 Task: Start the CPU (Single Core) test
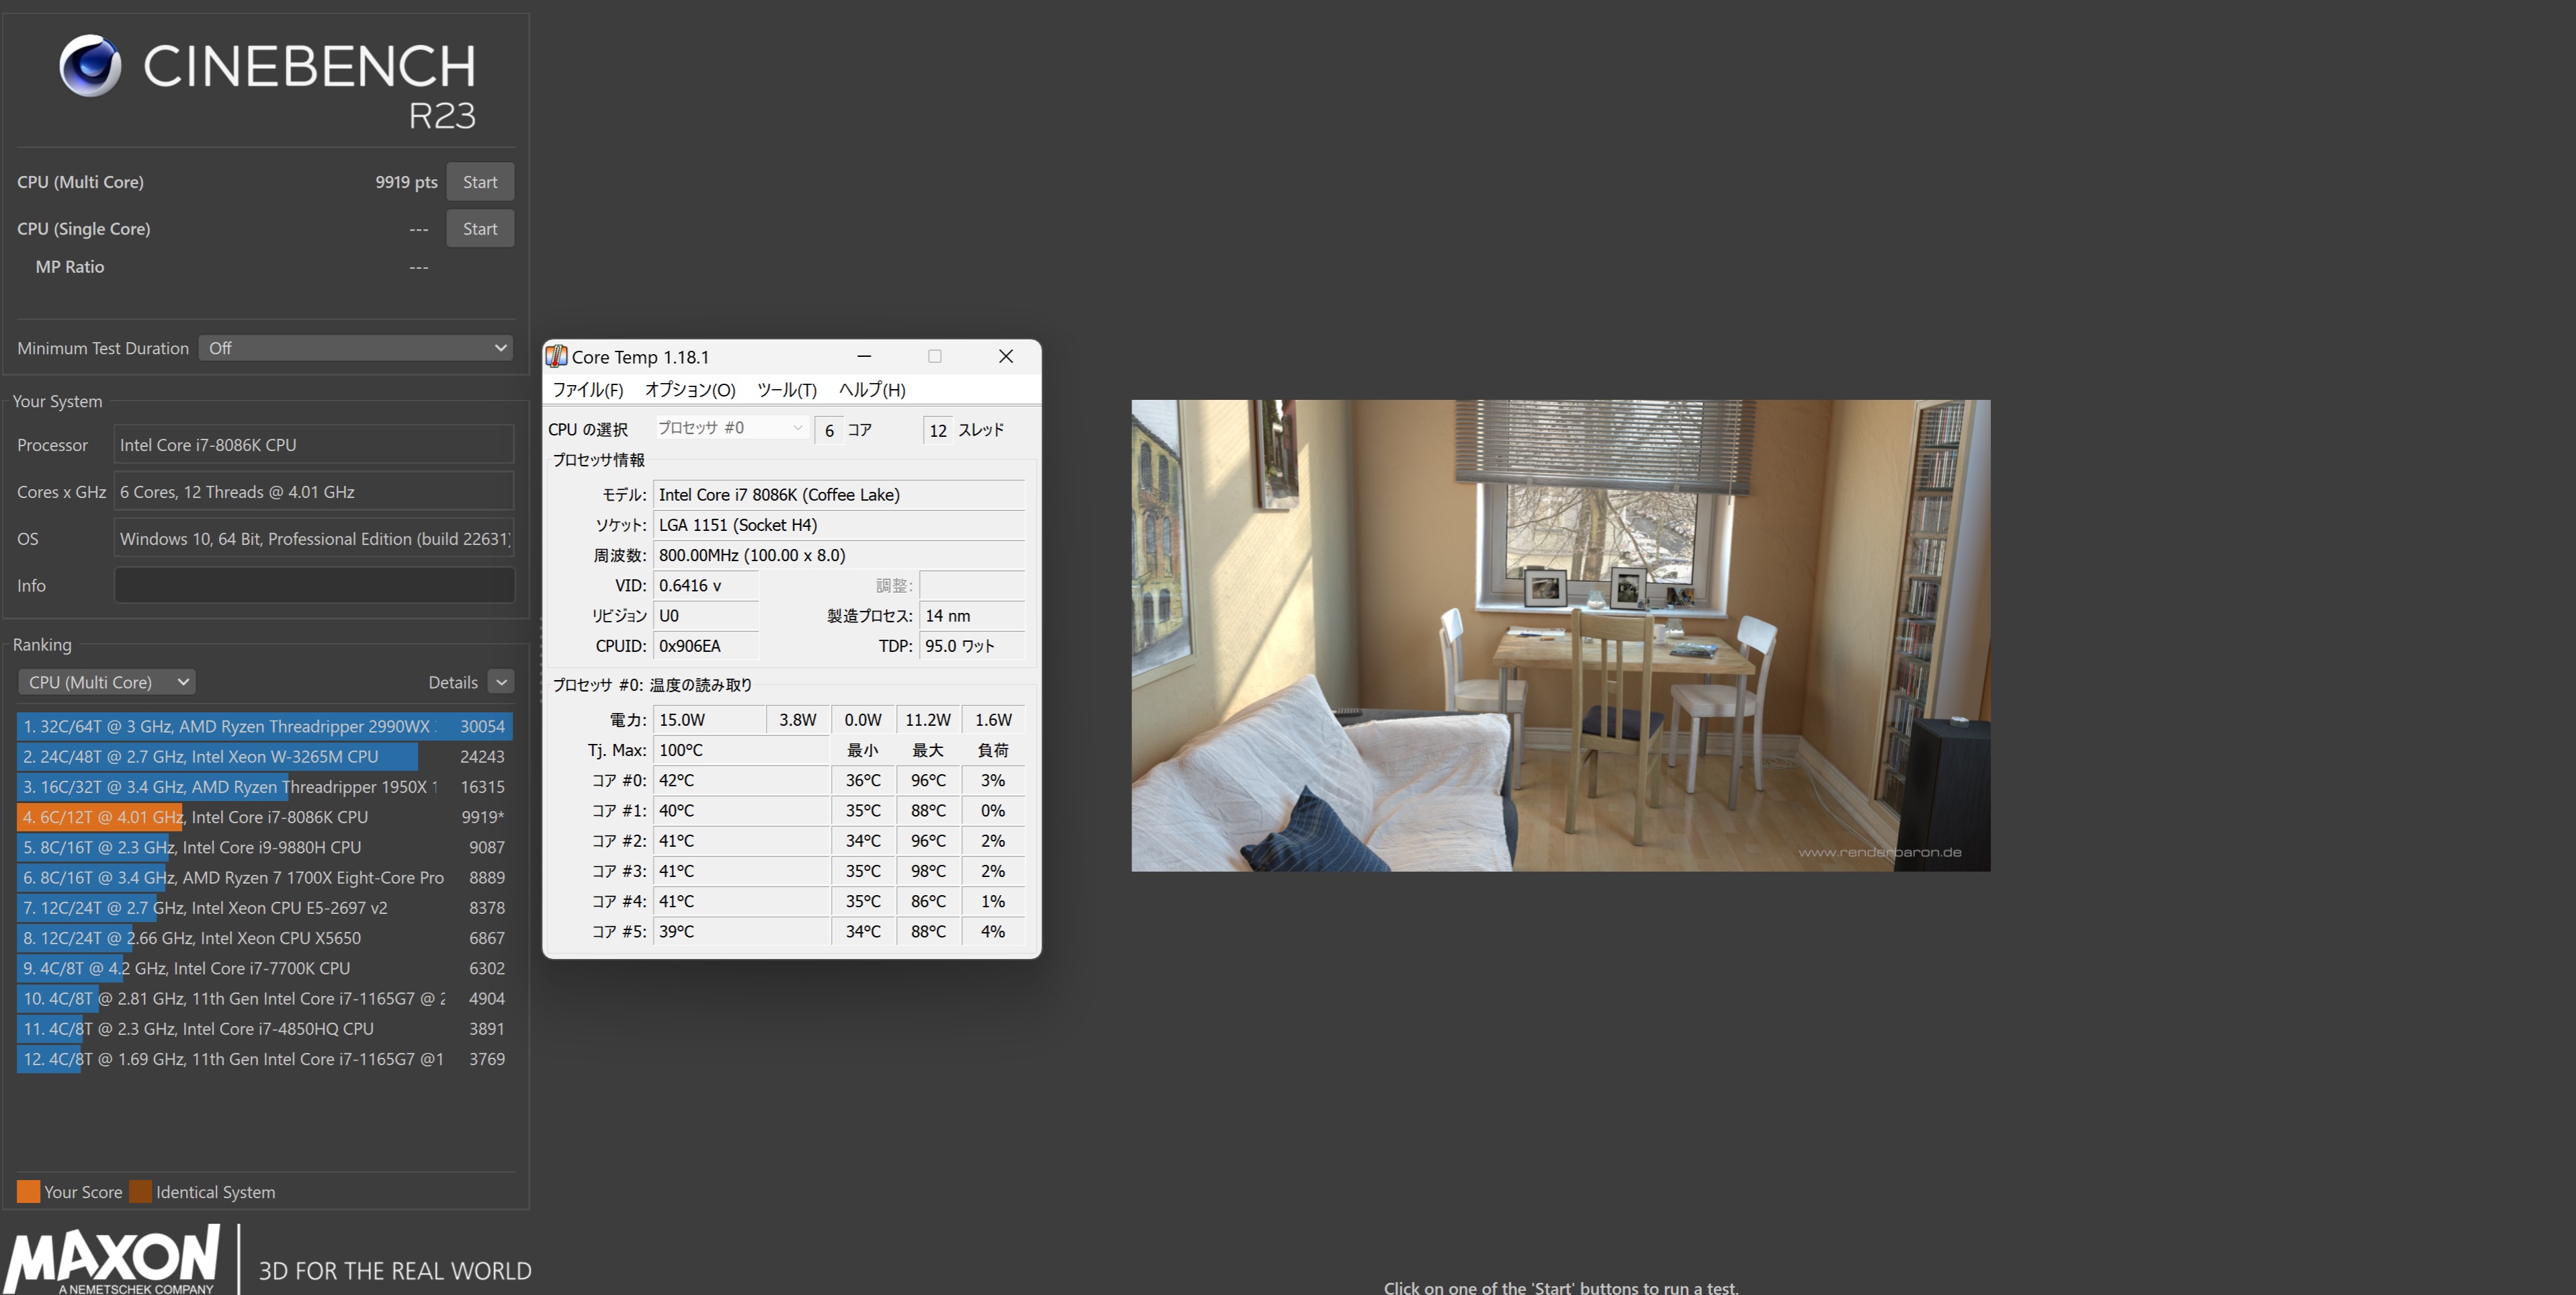(x=480, y=229)
